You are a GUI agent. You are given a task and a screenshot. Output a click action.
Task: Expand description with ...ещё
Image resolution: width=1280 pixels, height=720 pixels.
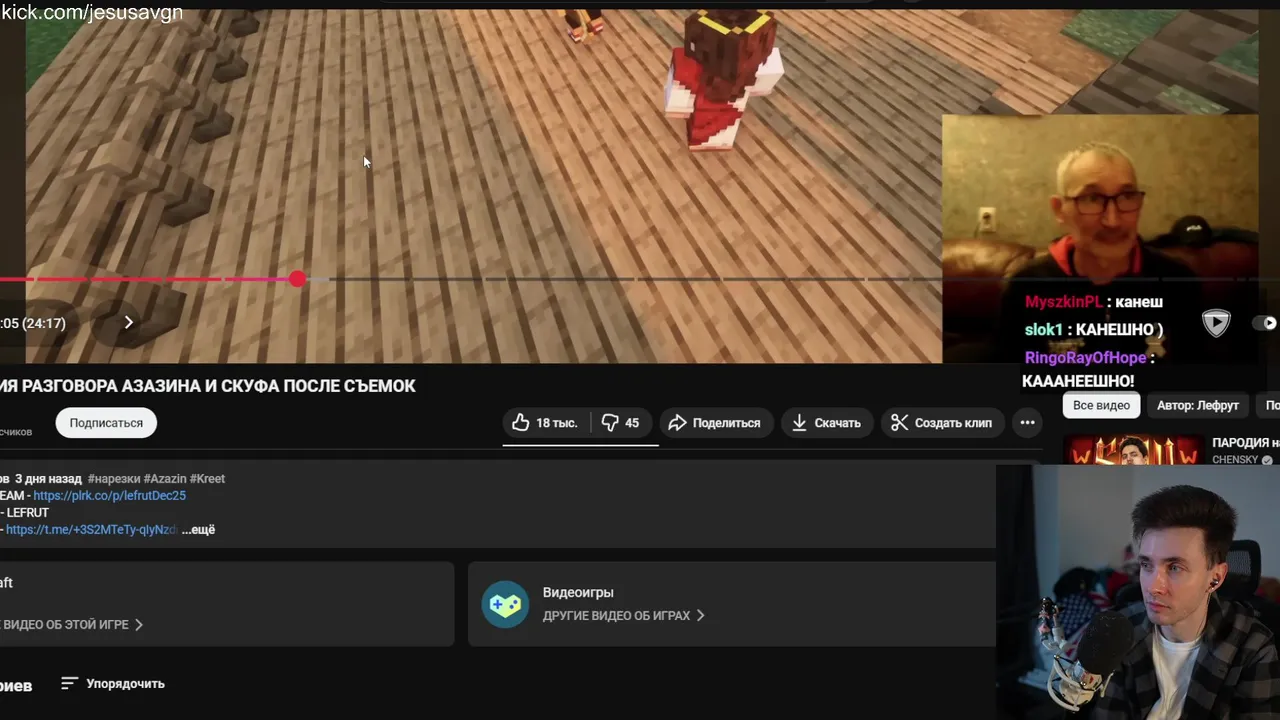[198, 530]
